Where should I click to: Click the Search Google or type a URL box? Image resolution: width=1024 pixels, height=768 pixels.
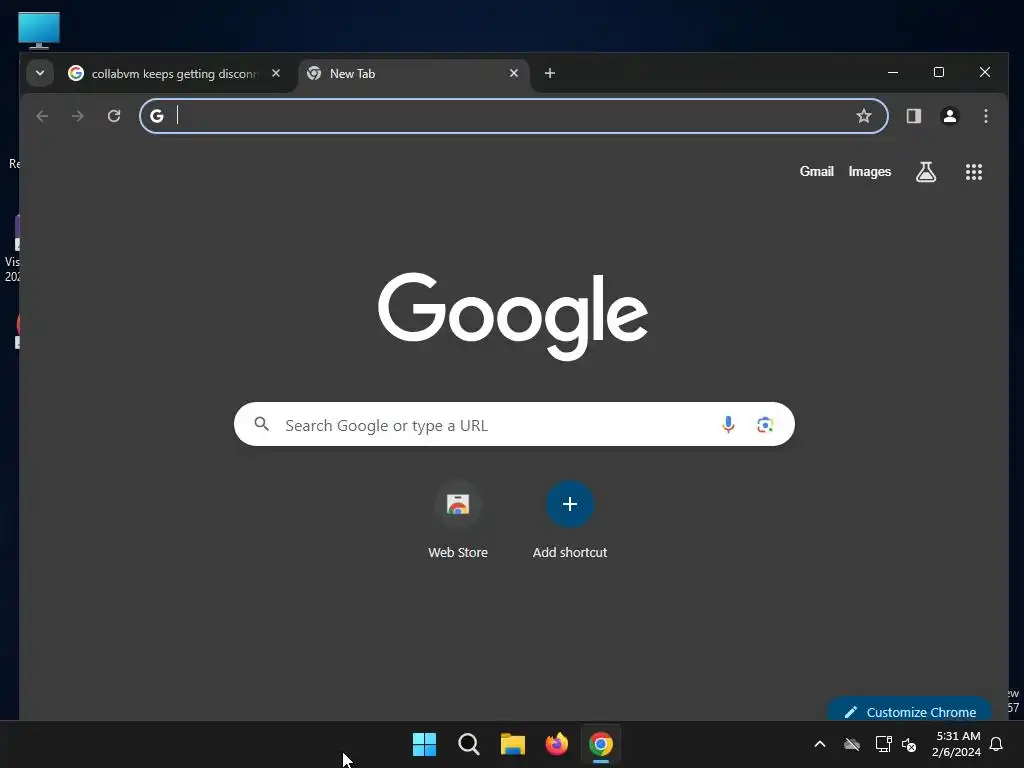click(515, 424)
